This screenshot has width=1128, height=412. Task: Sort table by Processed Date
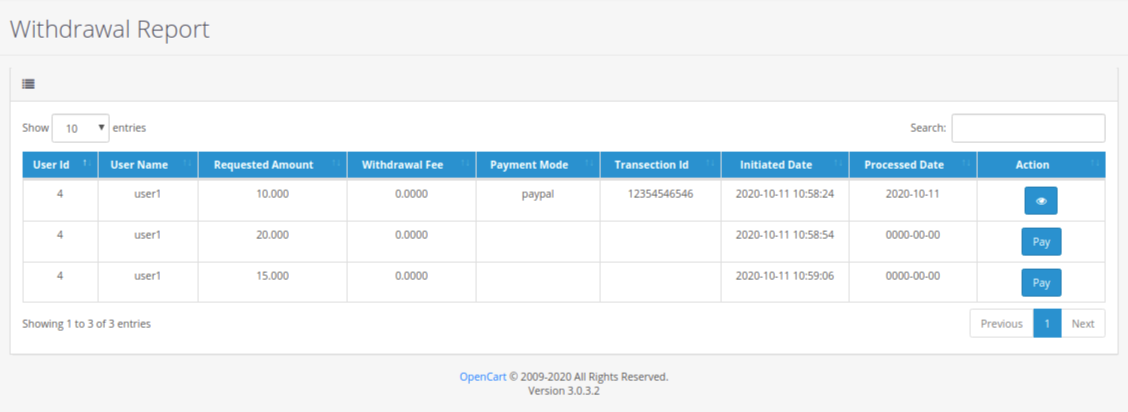[904, 164]
